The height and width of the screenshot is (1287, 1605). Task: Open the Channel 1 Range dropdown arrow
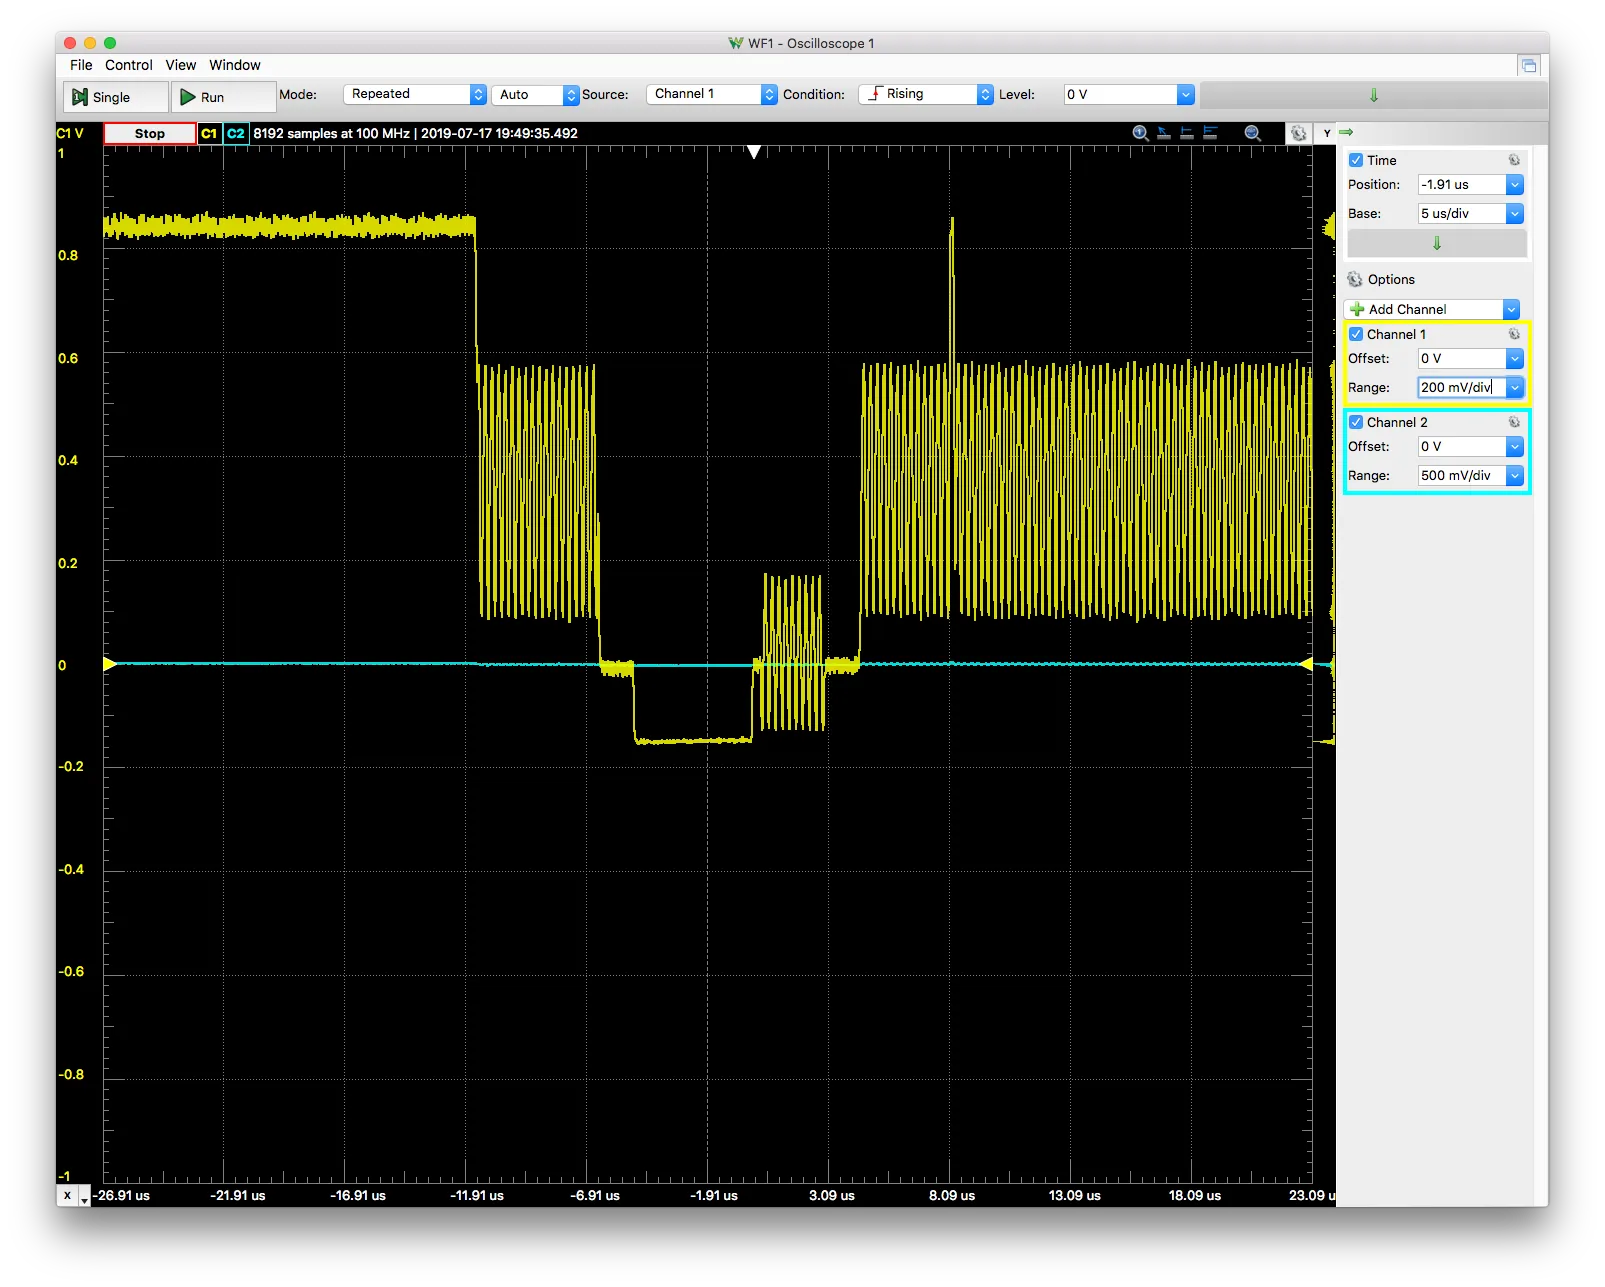click(x=1515, y=388)
